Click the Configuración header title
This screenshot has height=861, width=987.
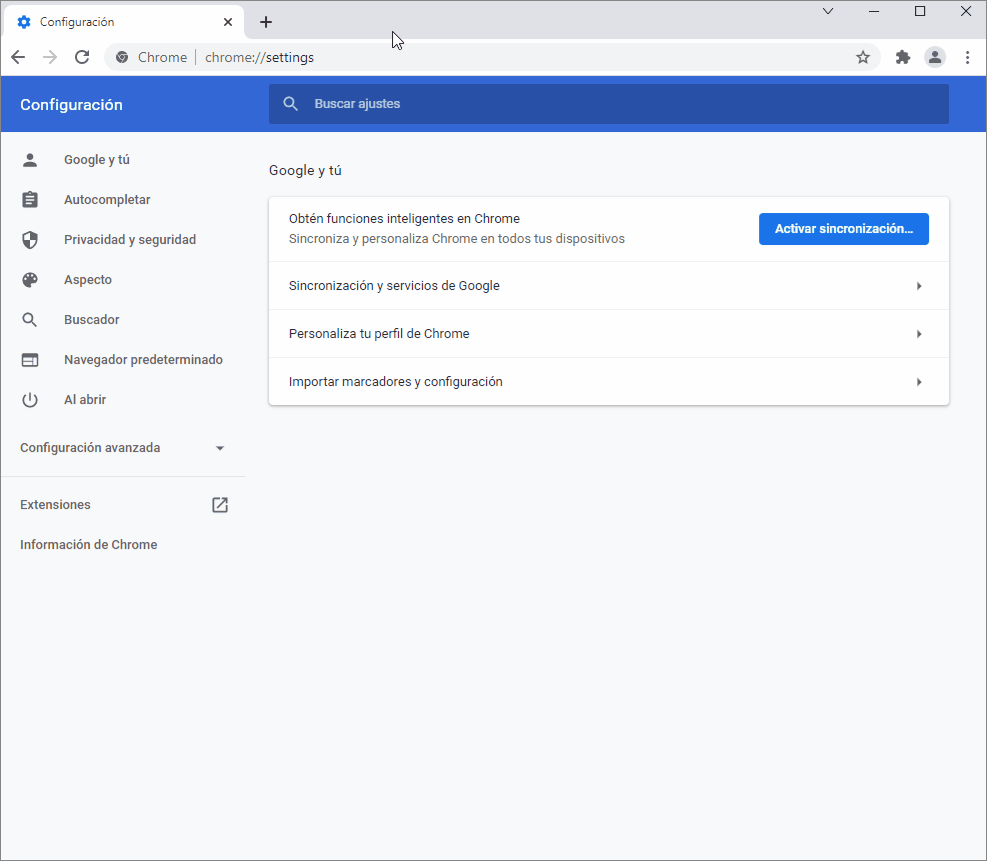71,104
